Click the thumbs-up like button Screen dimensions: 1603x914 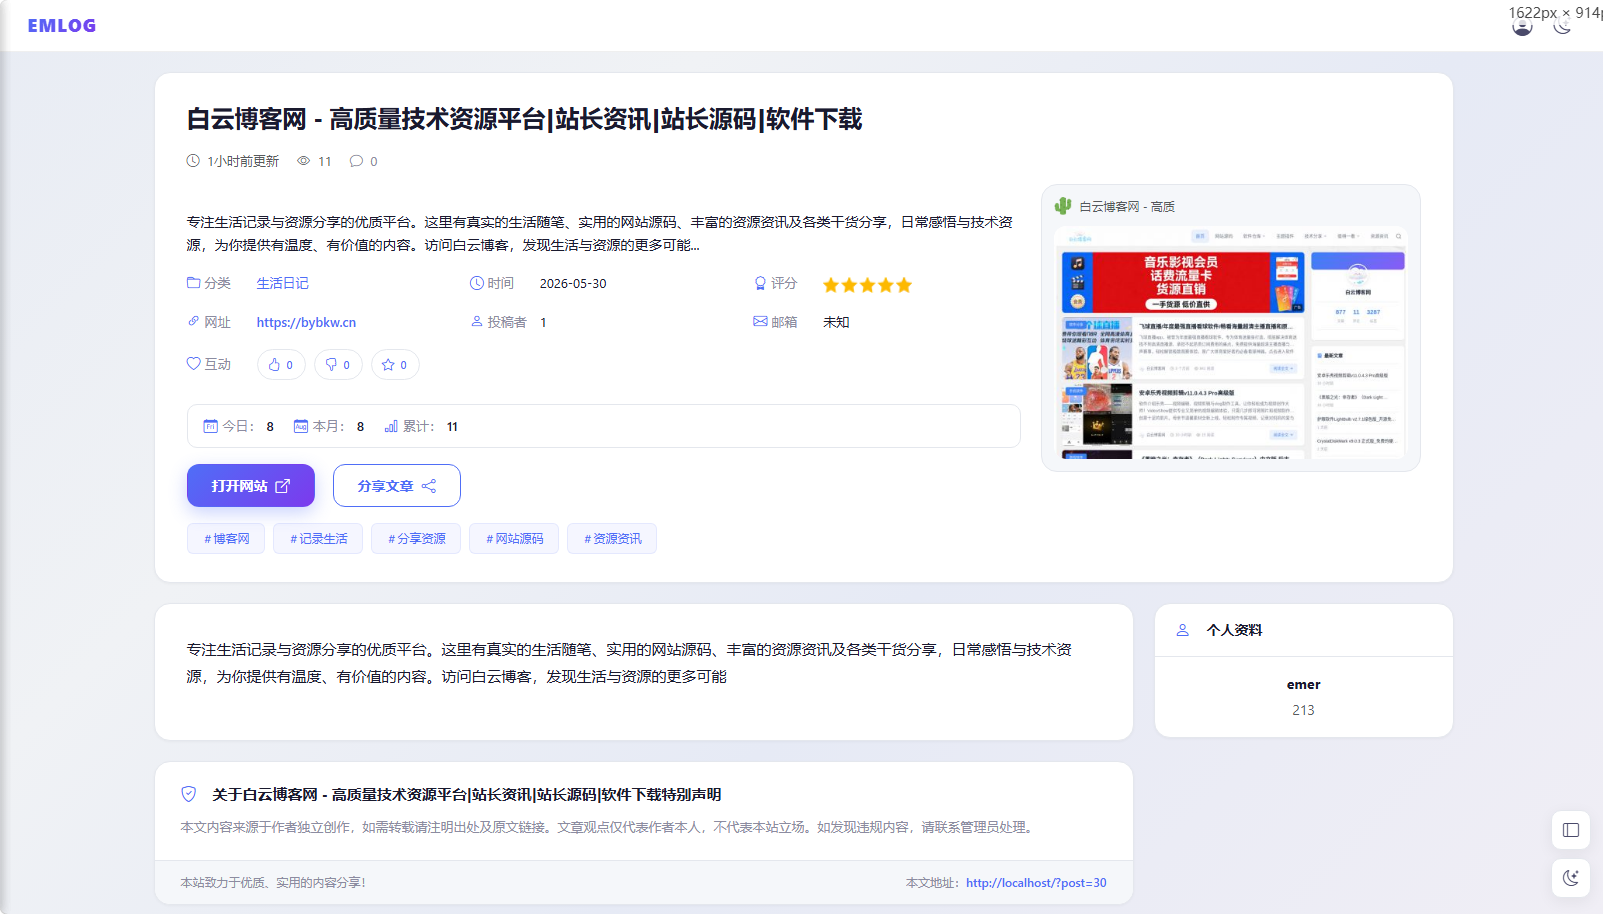coord(281,365)
